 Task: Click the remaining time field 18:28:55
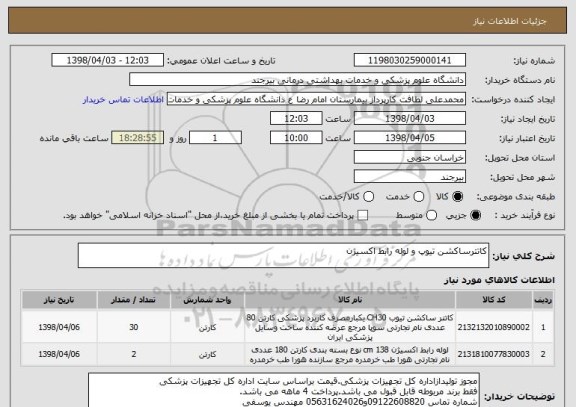(x=138, y=138)
